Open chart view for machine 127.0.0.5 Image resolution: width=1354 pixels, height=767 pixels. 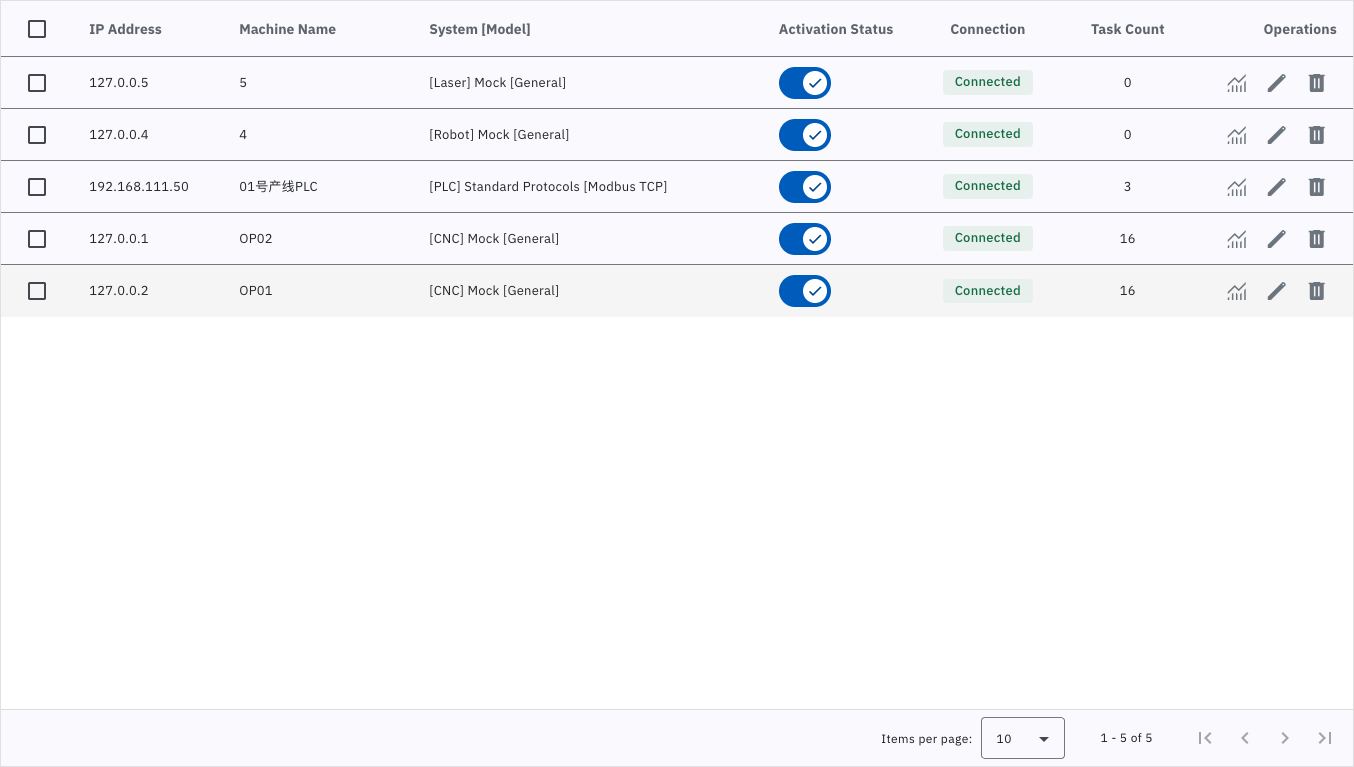1237,83
